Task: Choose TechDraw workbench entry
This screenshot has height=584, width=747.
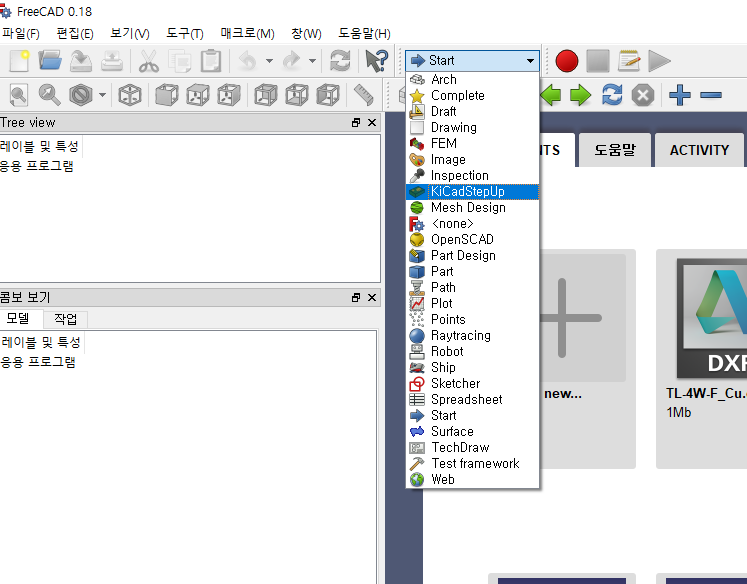Action: coord(472,447)
